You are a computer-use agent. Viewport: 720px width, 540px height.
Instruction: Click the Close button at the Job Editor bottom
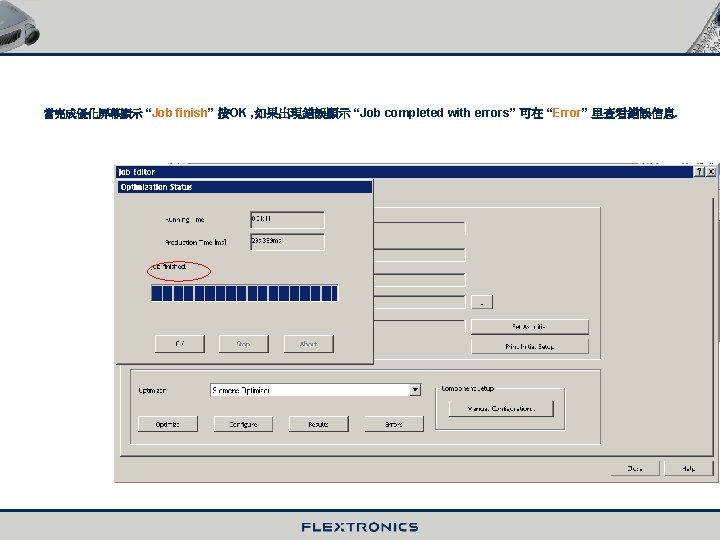(x=635, y=468)
